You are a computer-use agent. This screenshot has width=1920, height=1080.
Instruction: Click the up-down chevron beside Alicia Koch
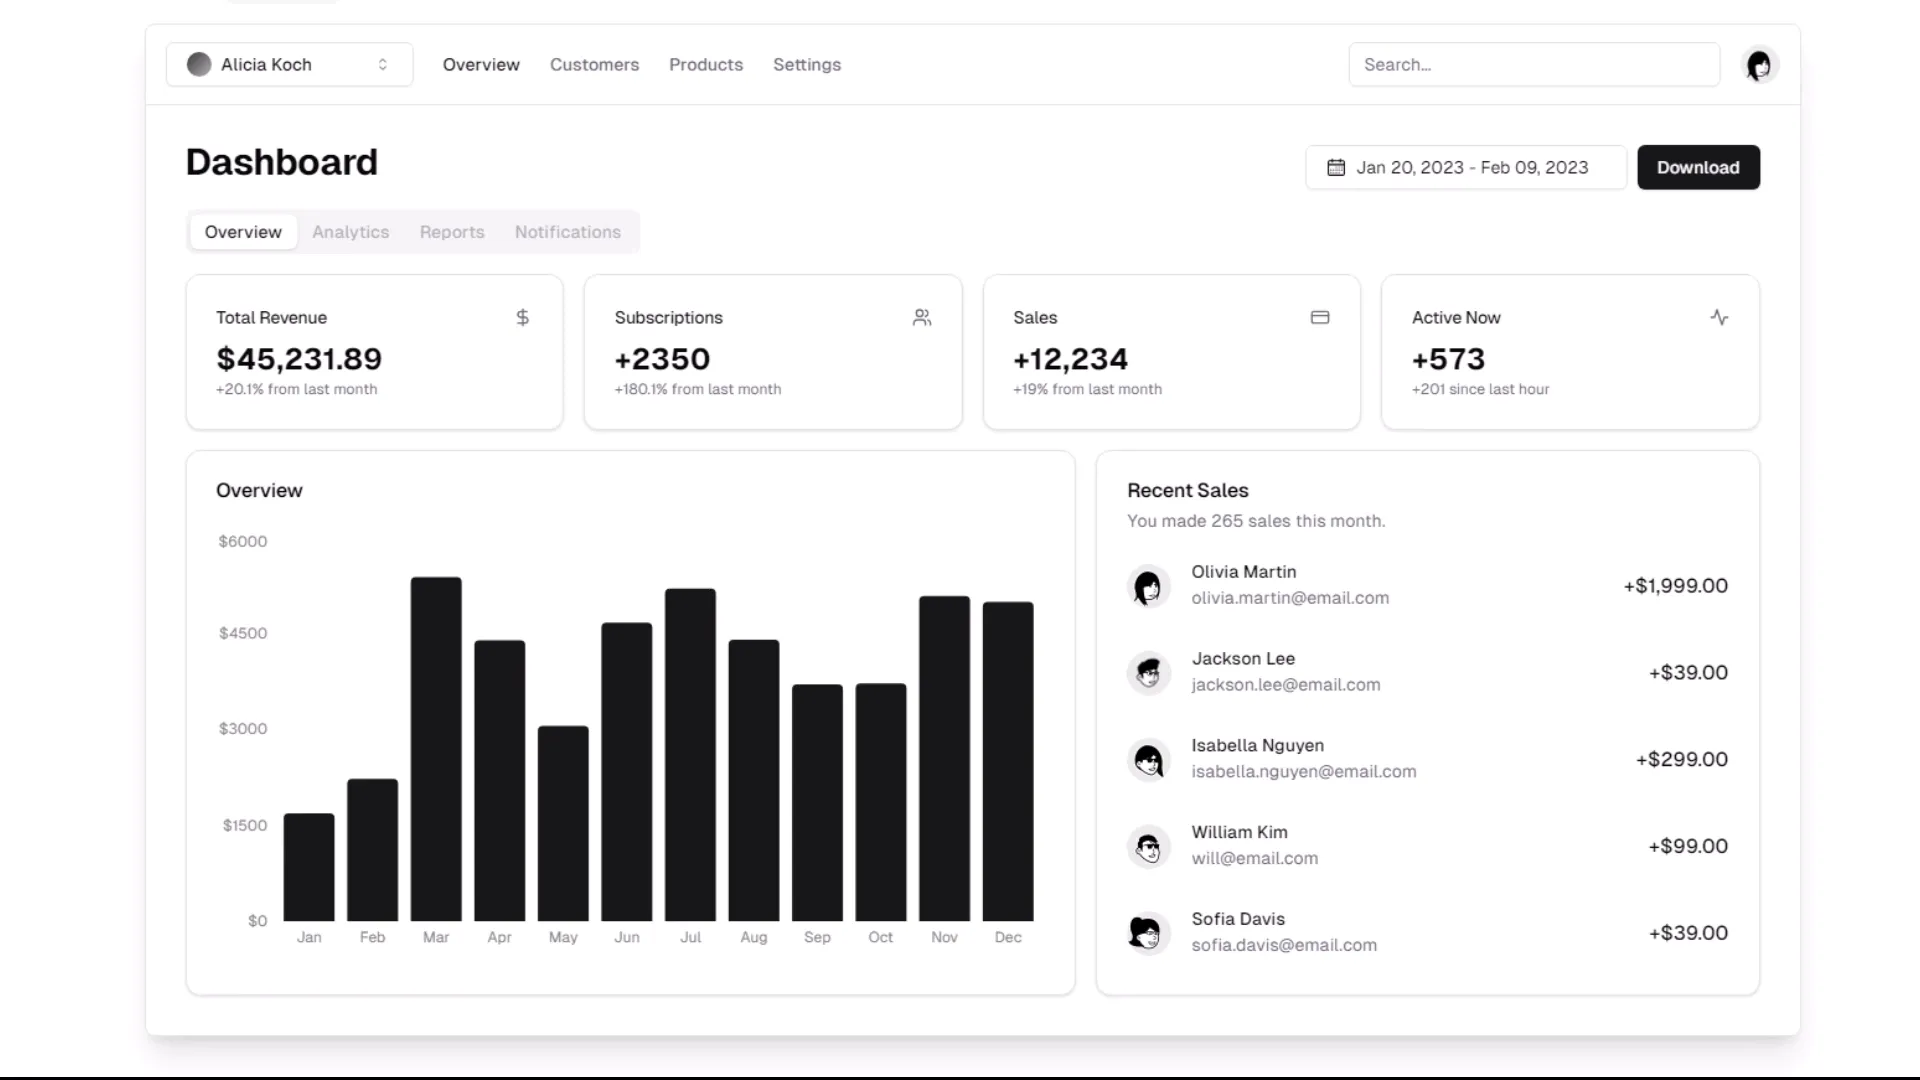click(x=383, y=65)
